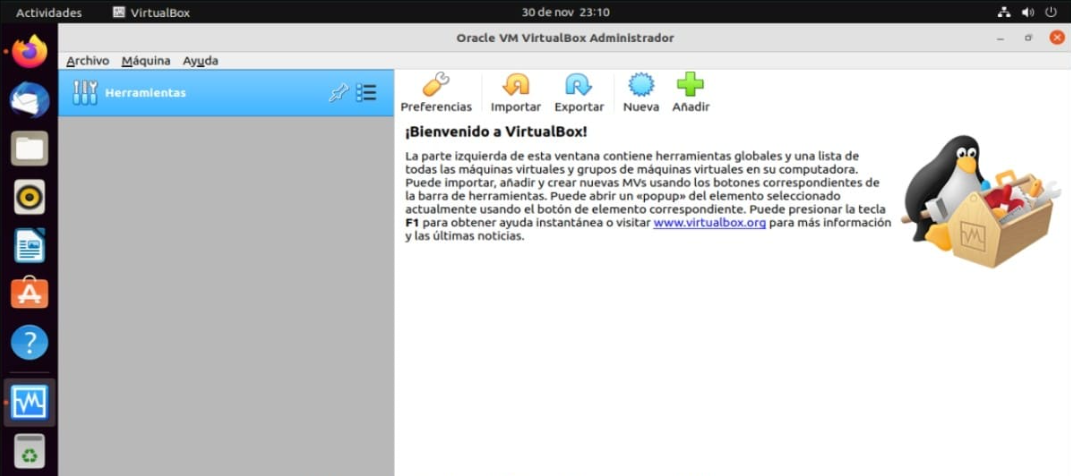This screenshot has height=476, width=1071.
Task: Click the power icon in the top bar
Action: click(1051, 12)
